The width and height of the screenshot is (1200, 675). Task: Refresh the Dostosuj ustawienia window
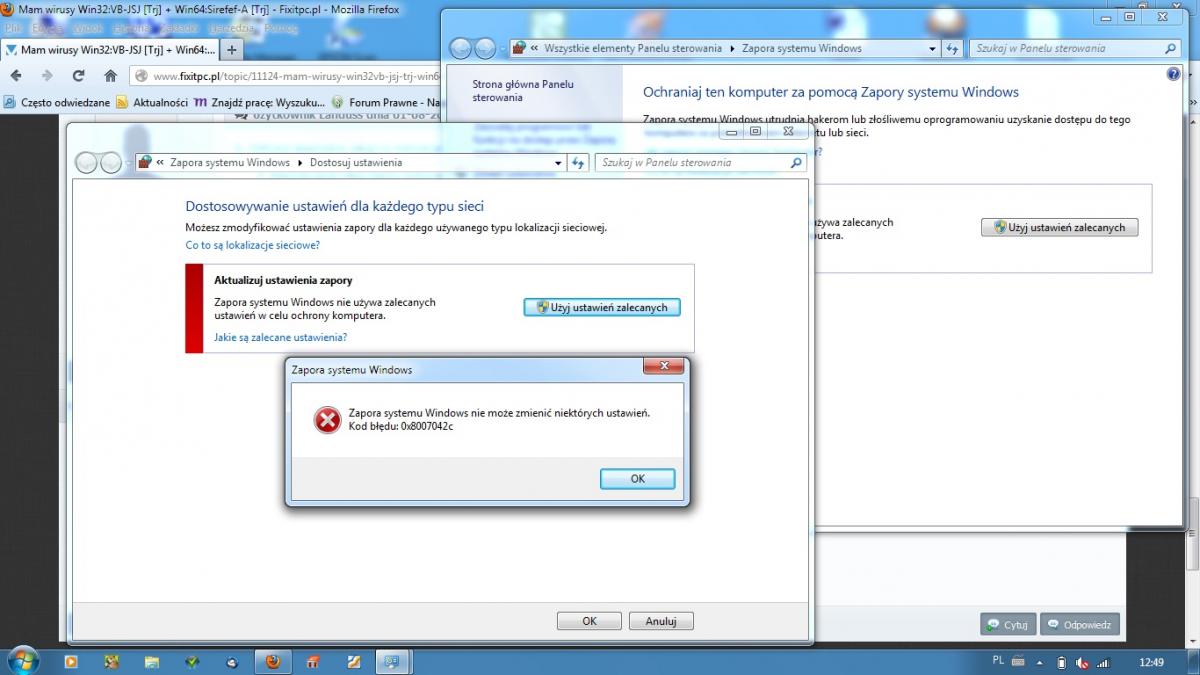tap(578, 163)
